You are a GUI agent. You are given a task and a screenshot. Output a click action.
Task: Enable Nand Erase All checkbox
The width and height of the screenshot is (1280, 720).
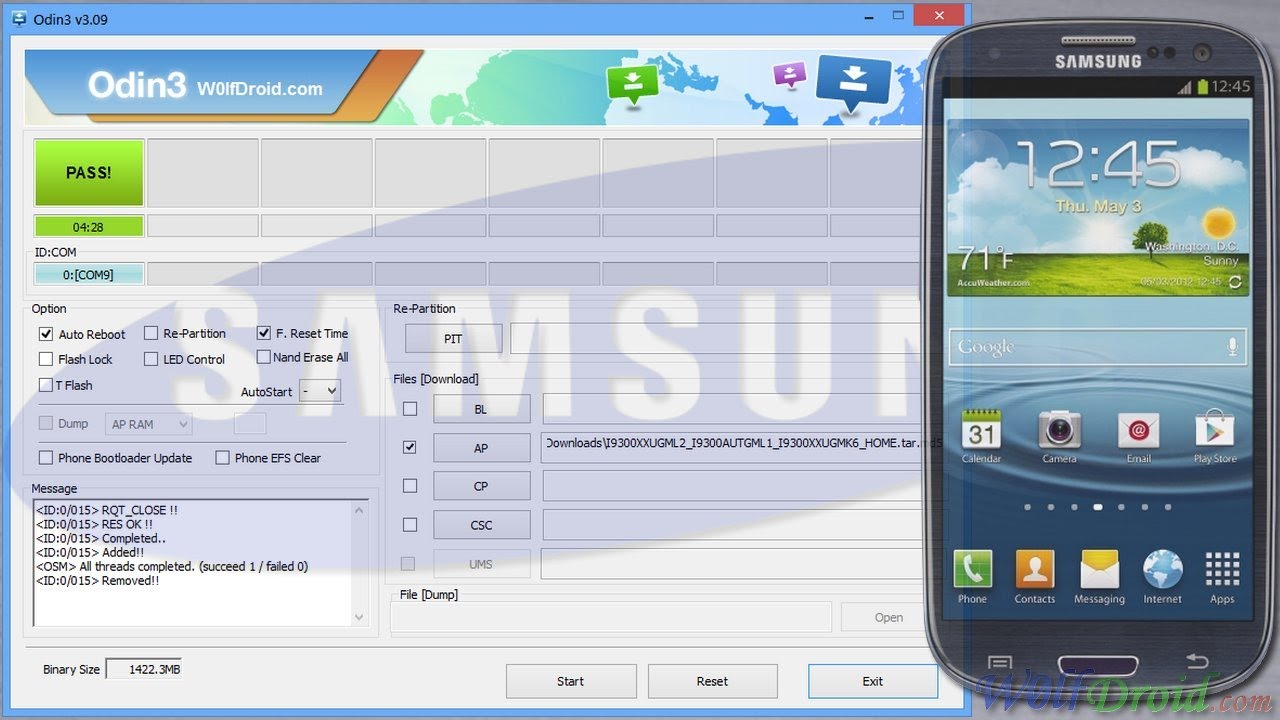pyautogui.click(x=264, y=357)
